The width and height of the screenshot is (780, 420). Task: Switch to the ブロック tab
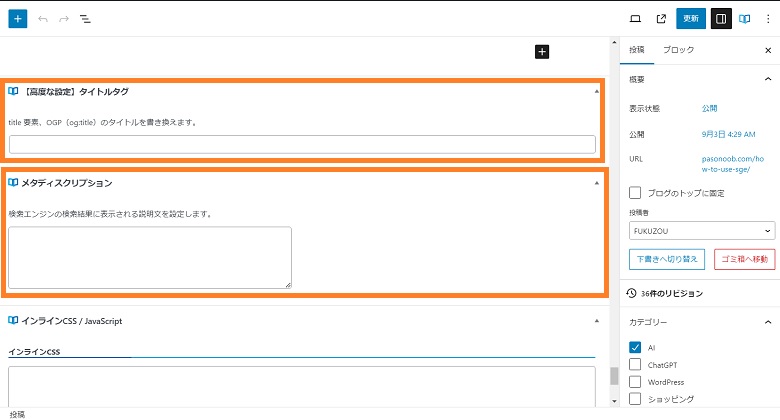678,49
